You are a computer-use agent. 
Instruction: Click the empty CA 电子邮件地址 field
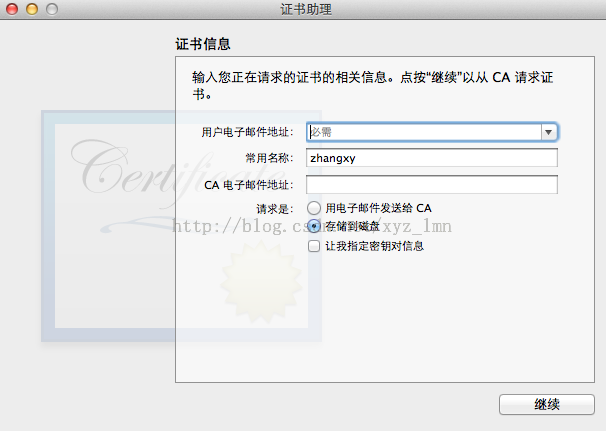(x=432, y=184)
